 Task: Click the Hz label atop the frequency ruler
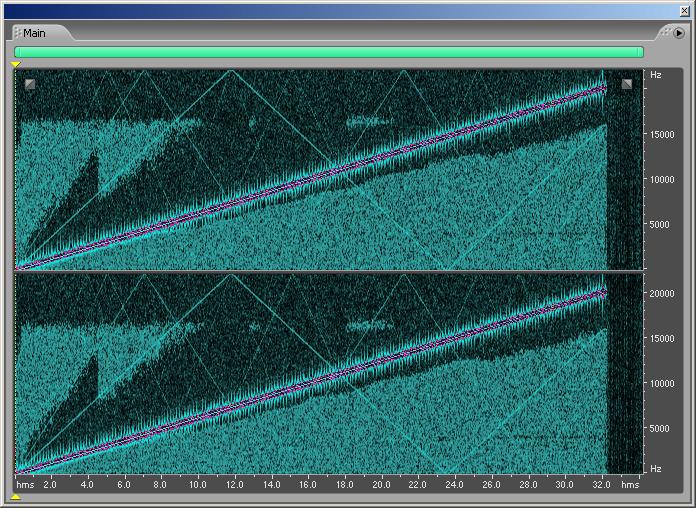pyautogui.click(x=656, y=75)
